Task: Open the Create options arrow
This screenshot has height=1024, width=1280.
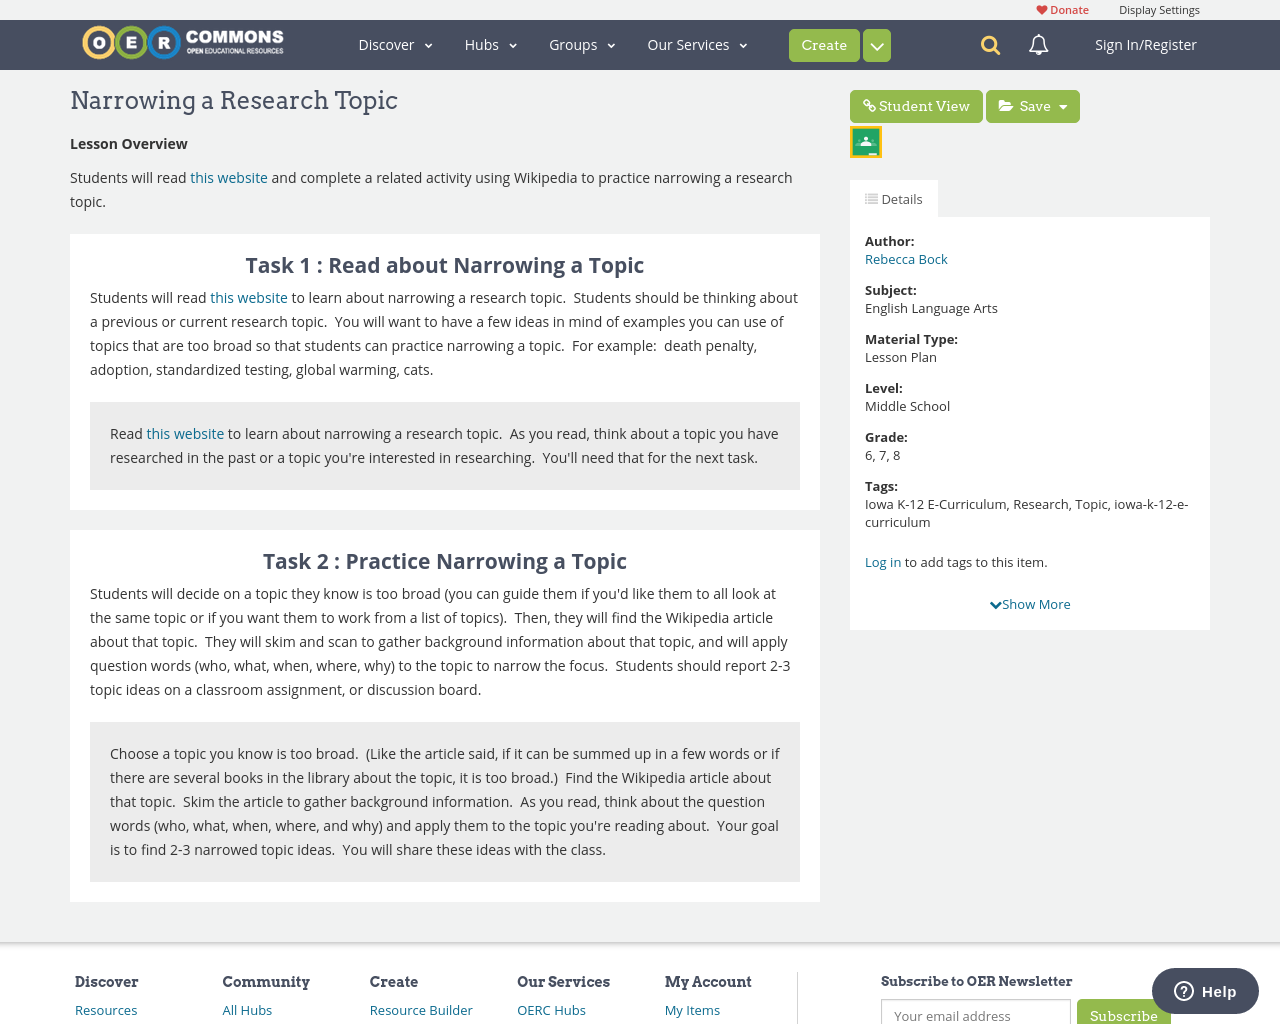Action: point(876,44)
